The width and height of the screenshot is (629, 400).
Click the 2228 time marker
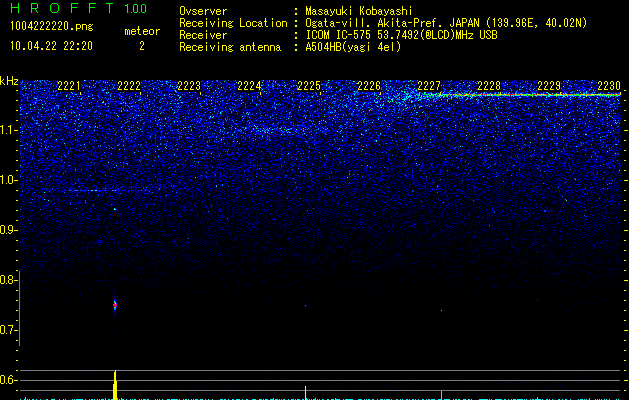tap(489, 86)
